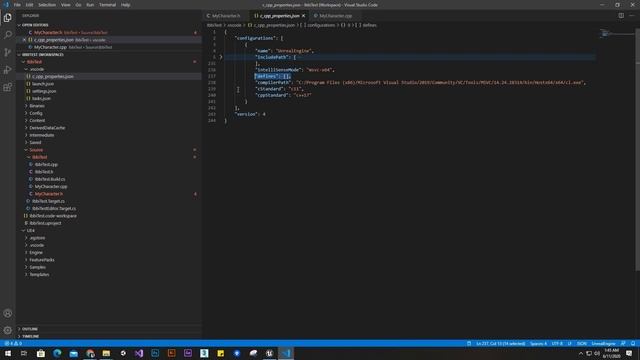The height and width of the screenshot is (360, 640).
Task: Click the VS Code taskbar icon
Action: pos(286,353)
